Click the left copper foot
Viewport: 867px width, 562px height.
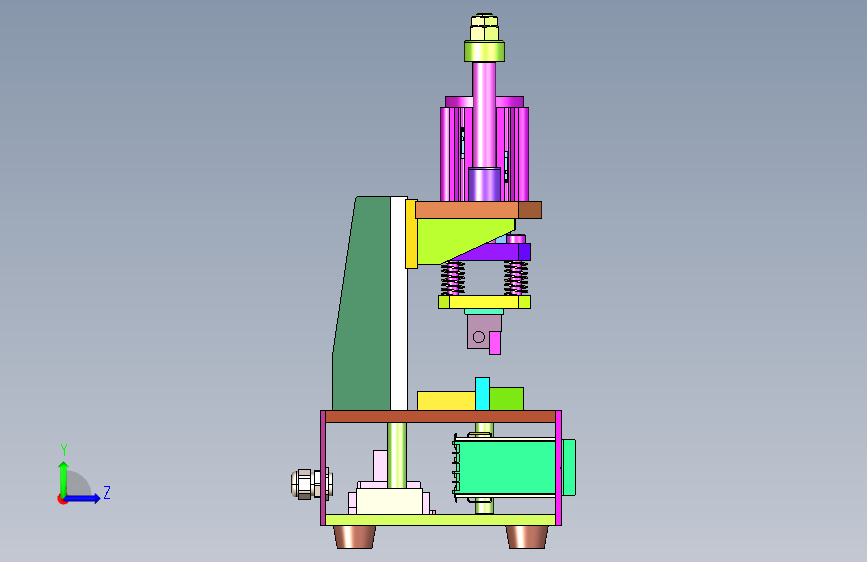(354, 537)
